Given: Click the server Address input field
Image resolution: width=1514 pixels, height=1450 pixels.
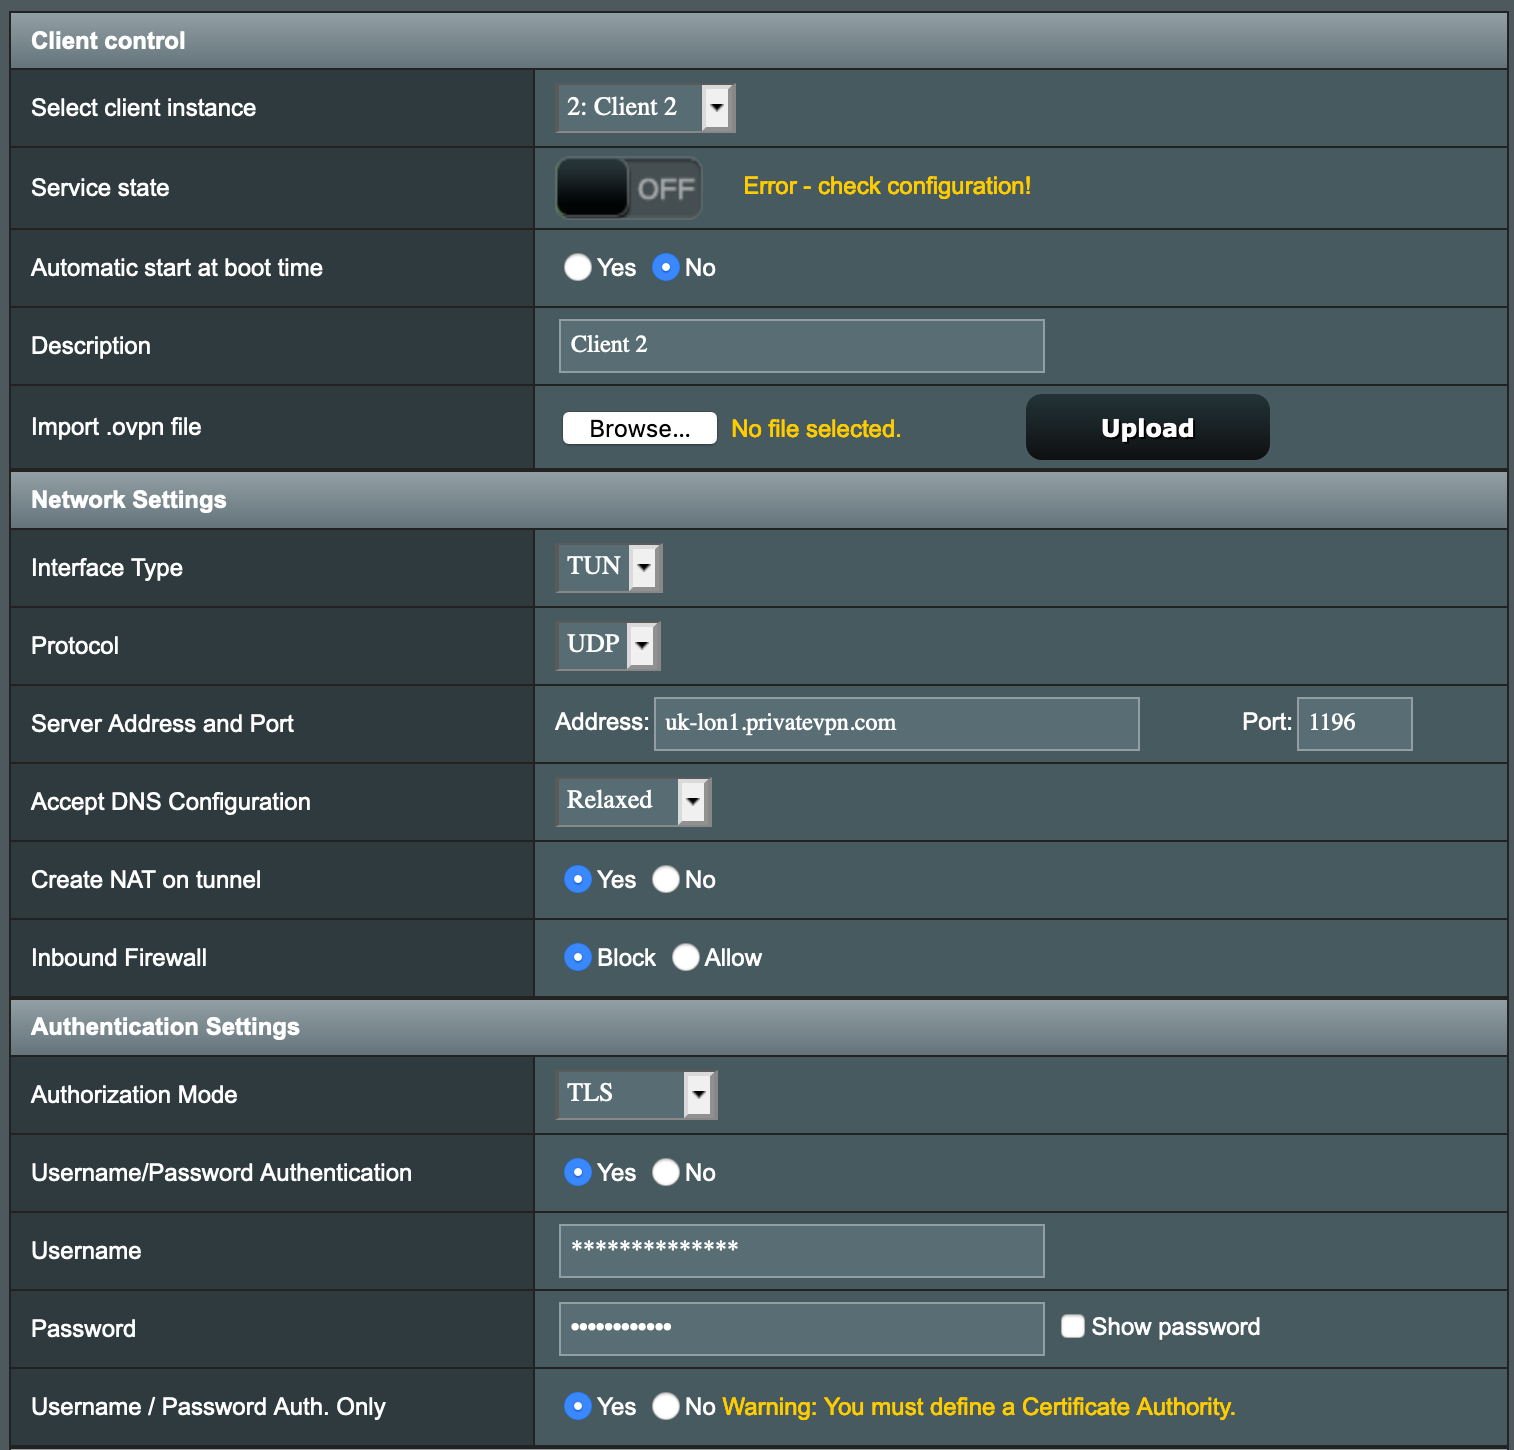Looking at the screenshot, I should [x=897, y=724].
